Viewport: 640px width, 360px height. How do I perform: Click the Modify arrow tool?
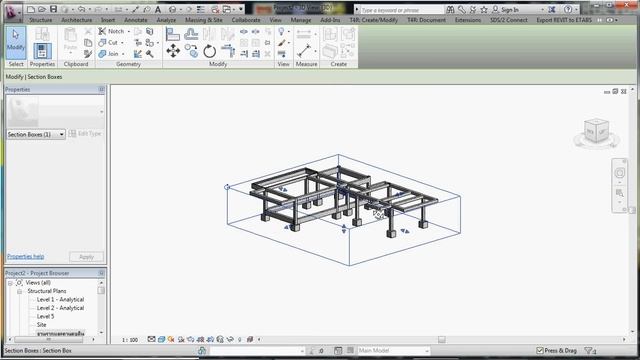click(16, 41)
